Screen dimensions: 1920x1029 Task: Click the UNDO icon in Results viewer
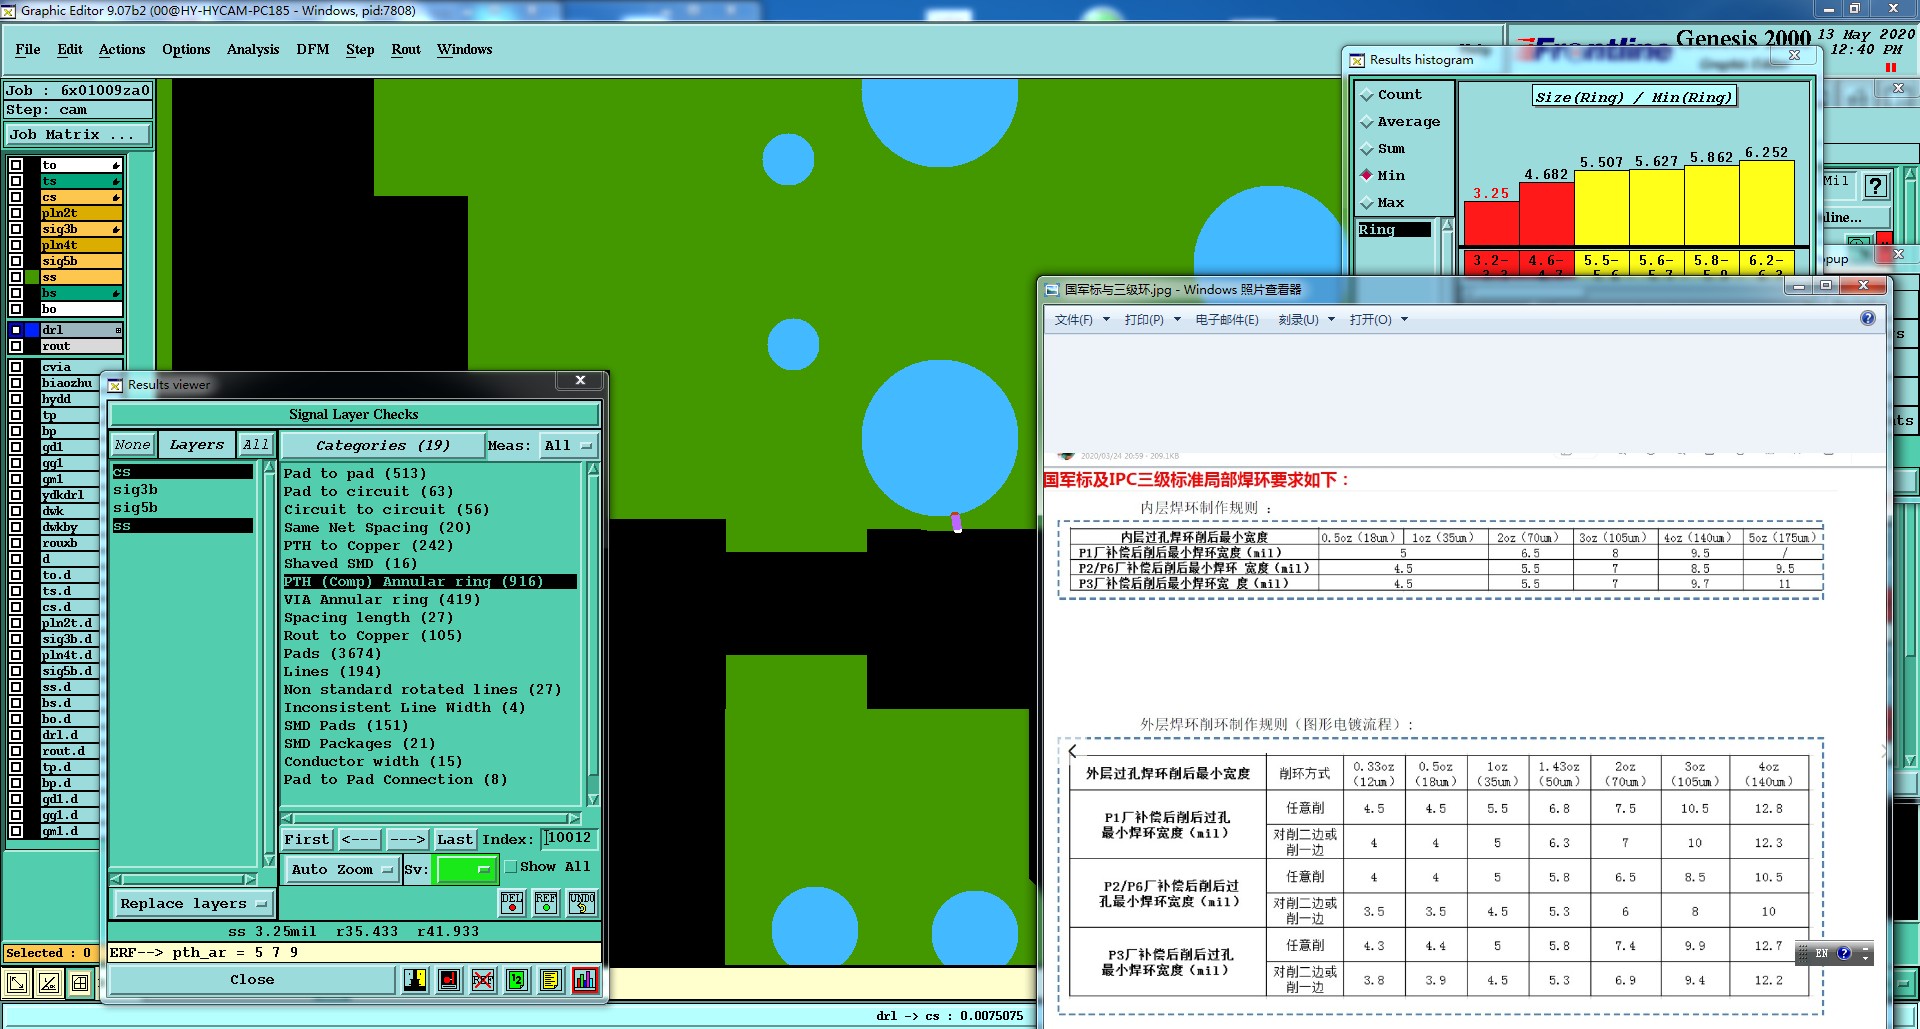(582, 902)
